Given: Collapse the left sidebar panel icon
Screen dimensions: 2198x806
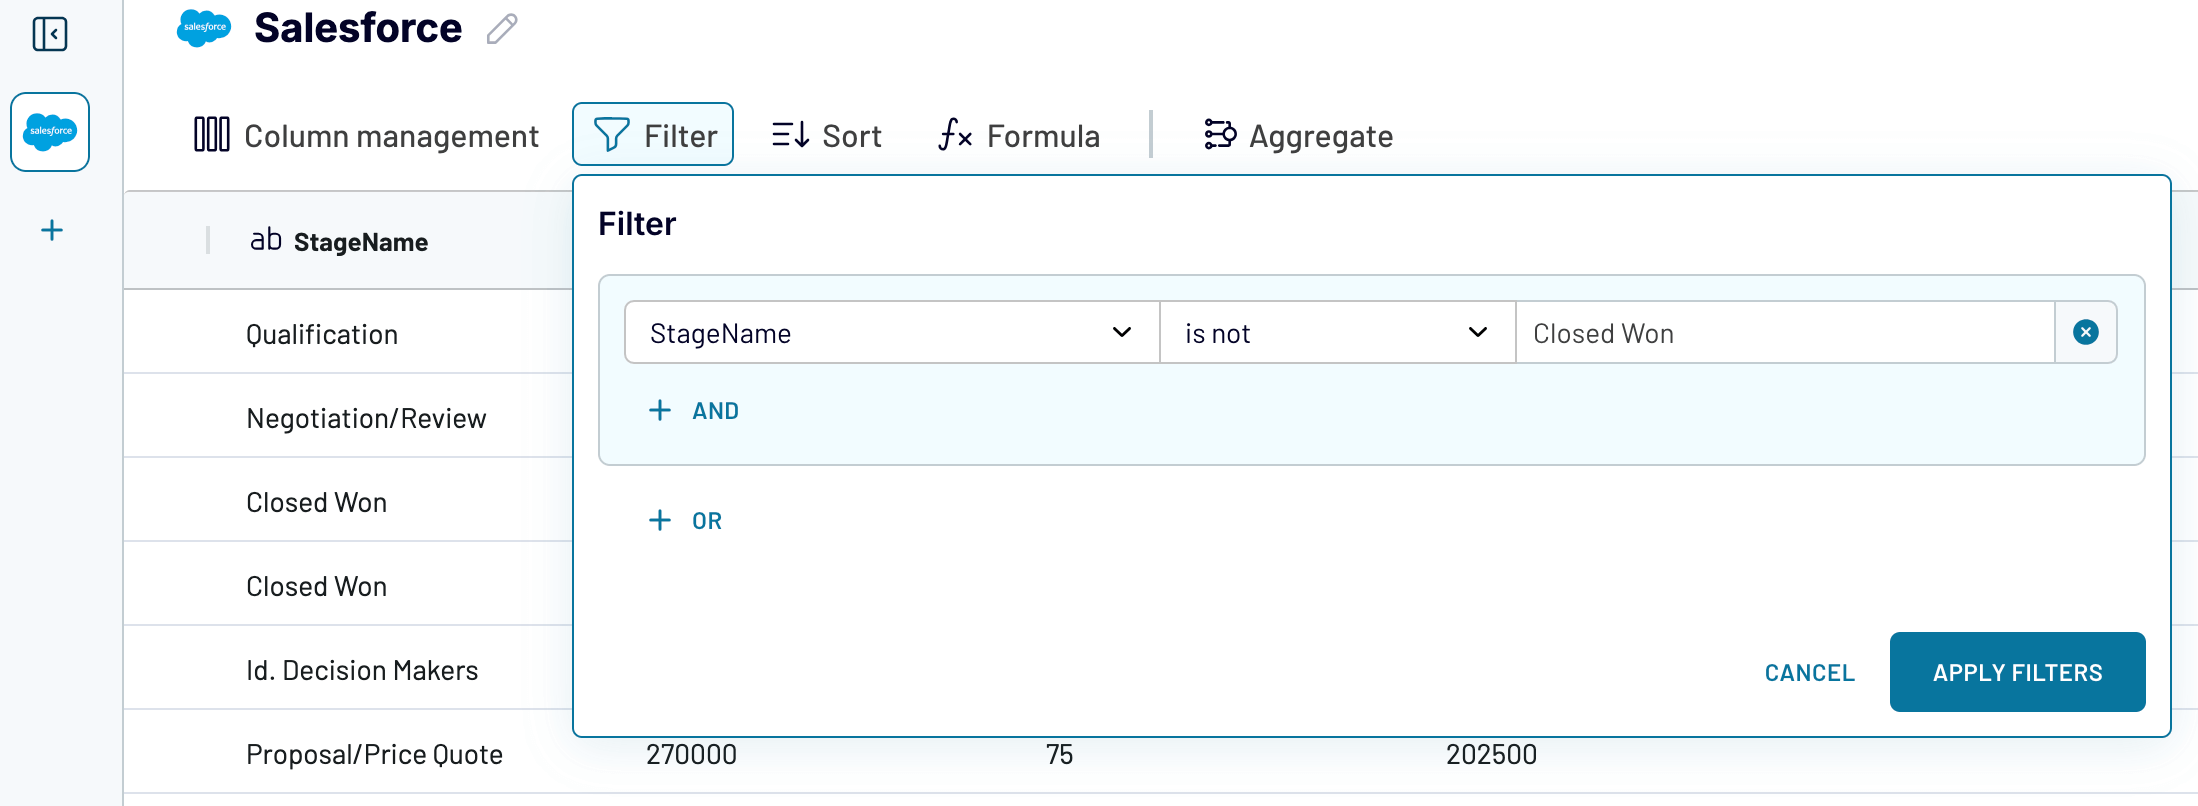Looking at the screenshot, I should click(50, 34).
